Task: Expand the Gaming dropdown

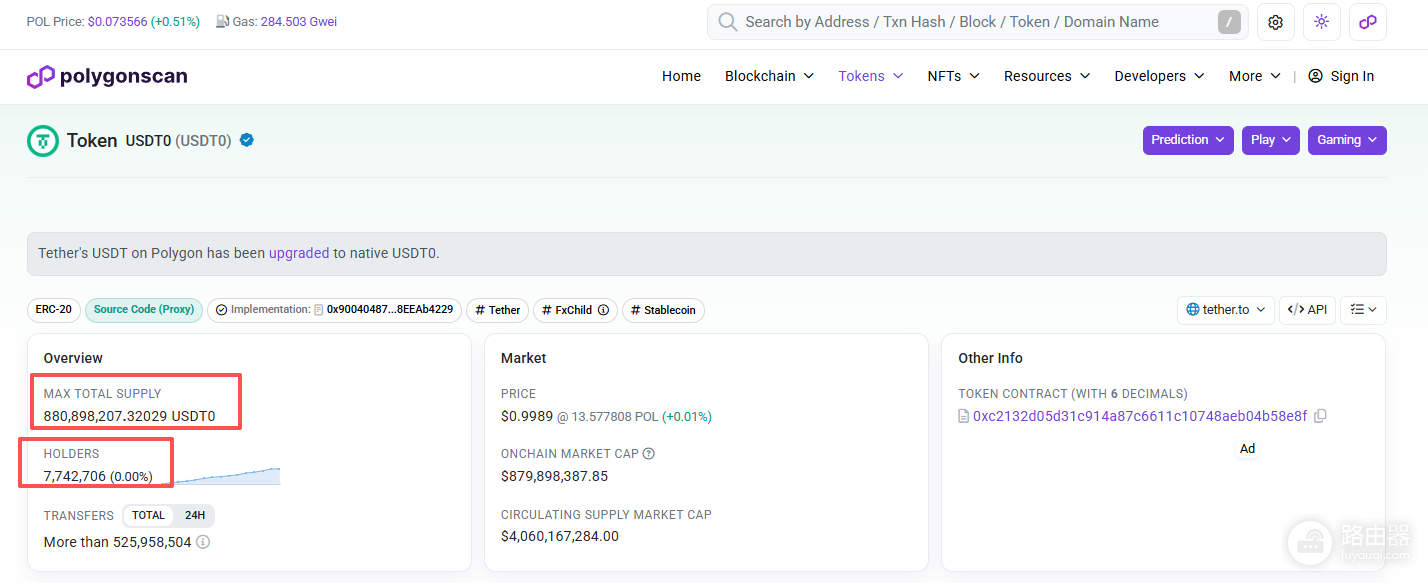Action: [1347, 140]
